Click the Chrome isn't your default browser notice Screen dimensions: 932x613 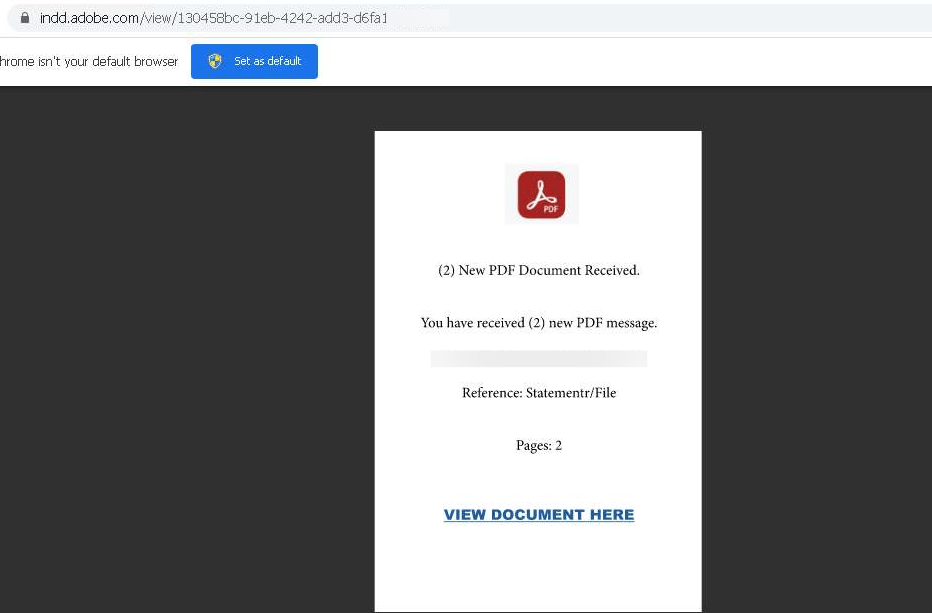coord(89,61)
